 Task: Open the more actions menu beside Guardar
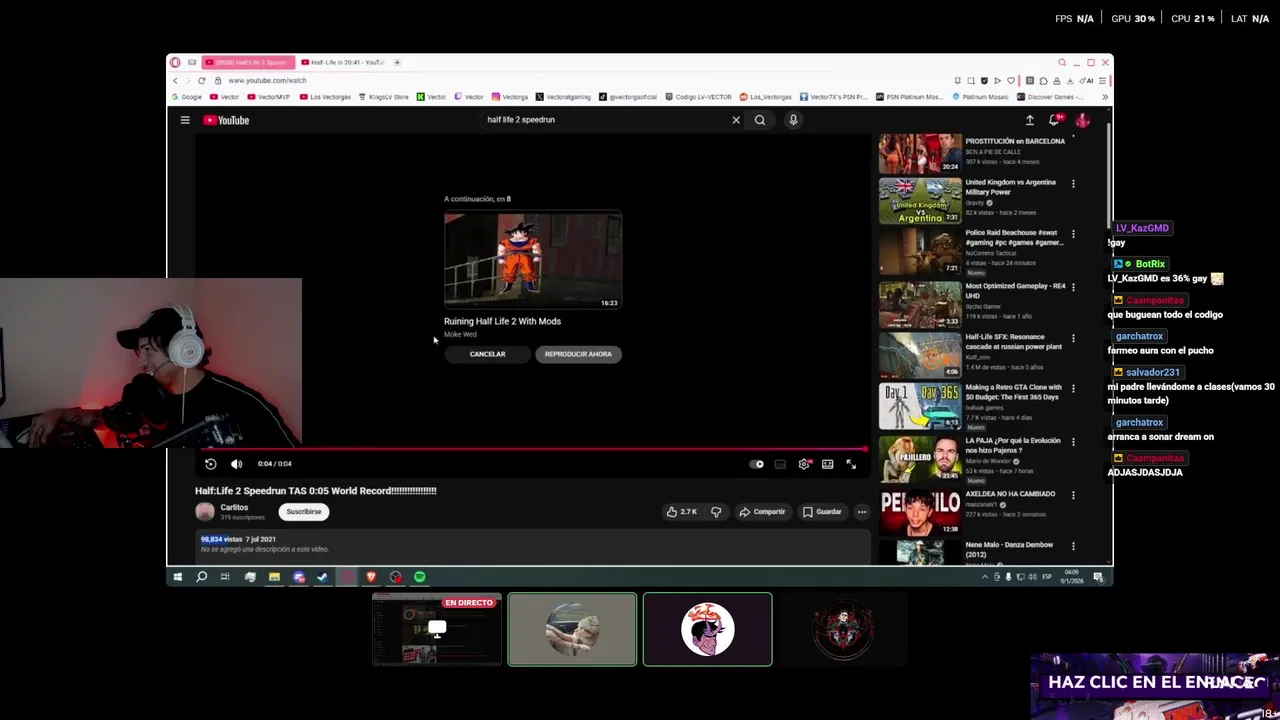click(x=861, y=512)
